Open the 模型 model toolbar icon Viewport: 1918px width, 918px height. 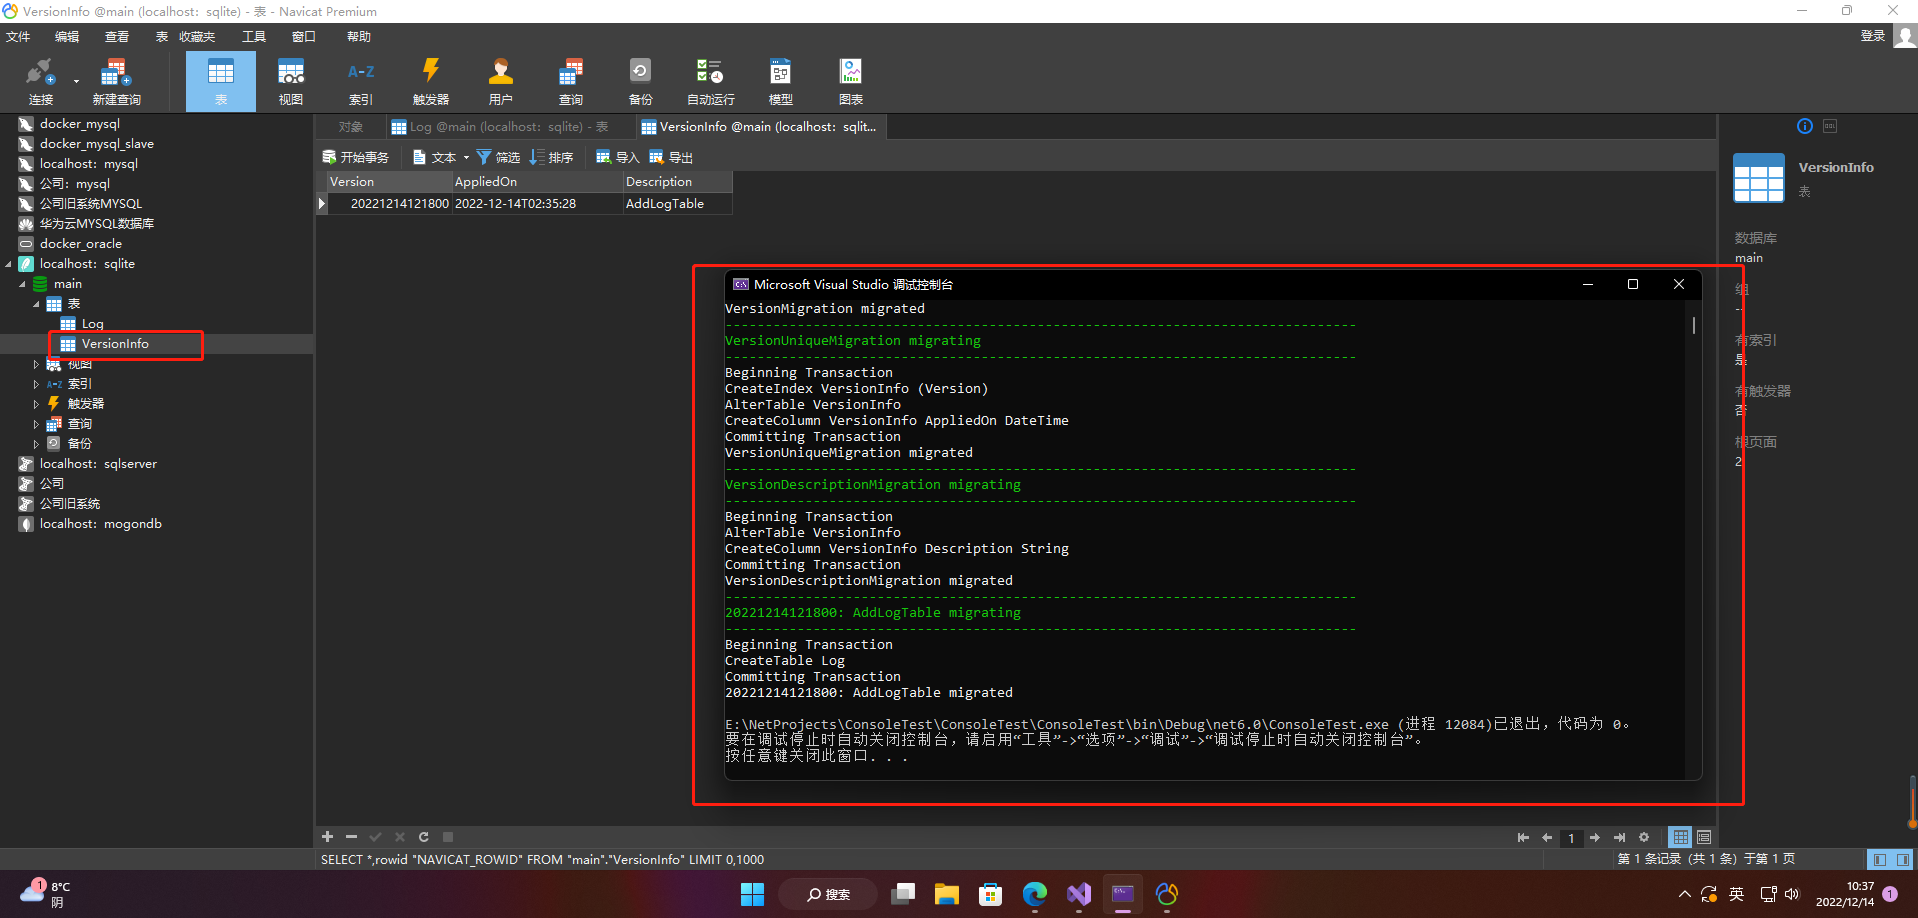781,81
